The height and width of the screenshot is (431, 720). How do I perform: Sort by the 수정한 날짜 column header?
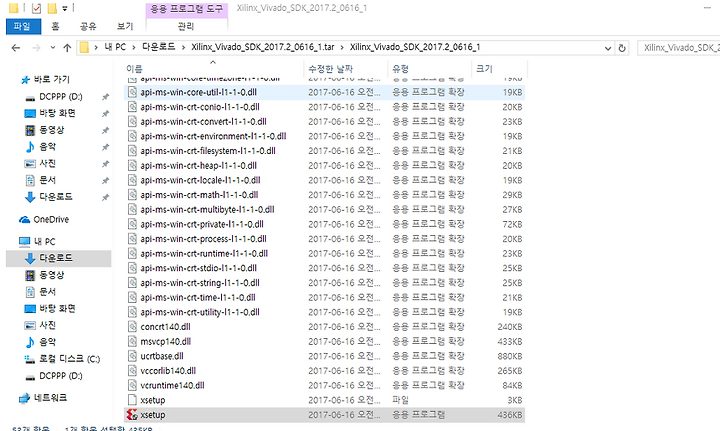tap(331, 69)
